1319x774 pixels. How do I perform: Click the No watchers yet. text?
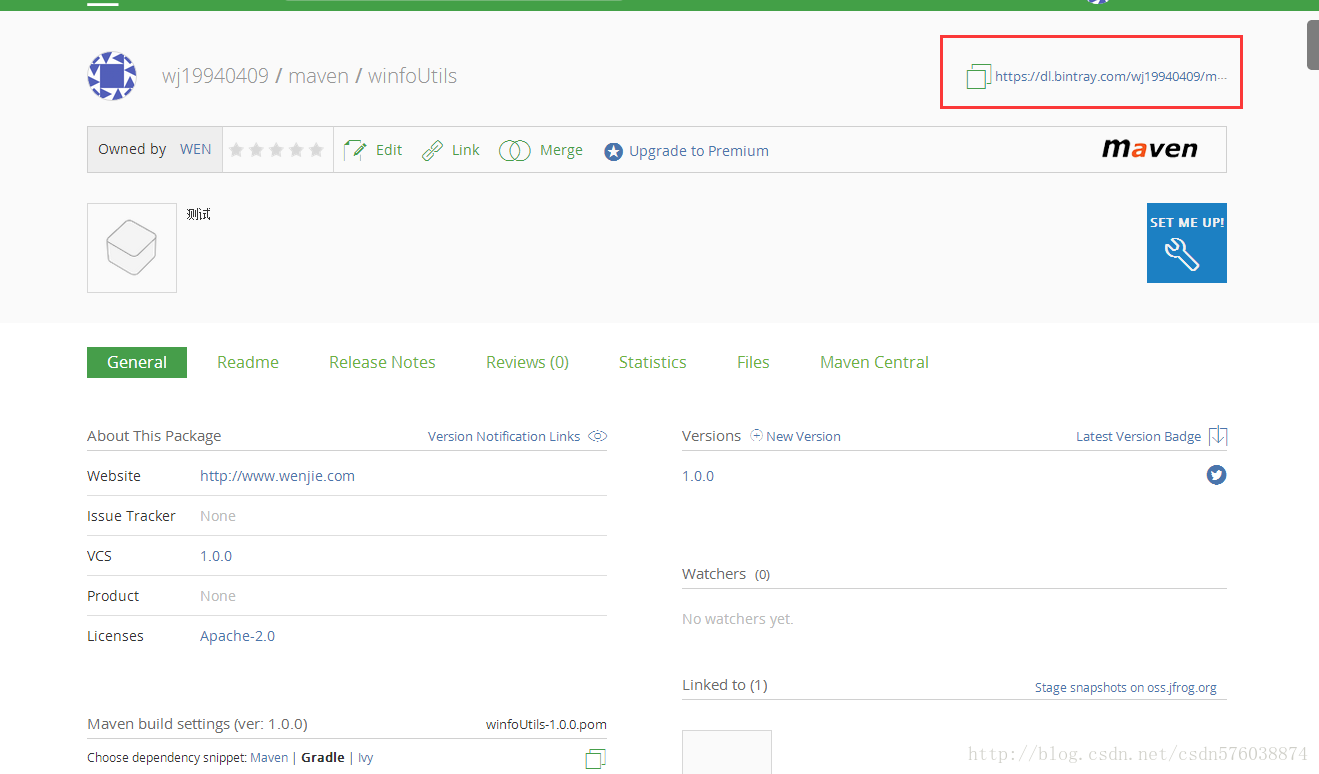pyautogui.click(x=738, y=619)
